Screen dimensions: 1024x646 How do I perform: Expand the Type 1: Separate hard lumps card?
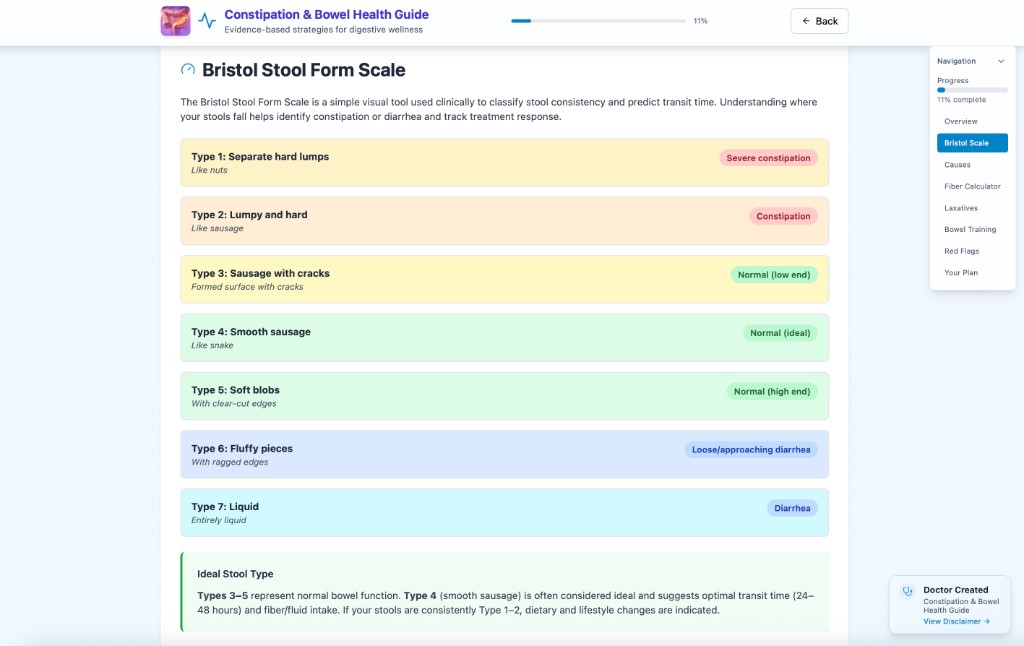coord(504,163)
